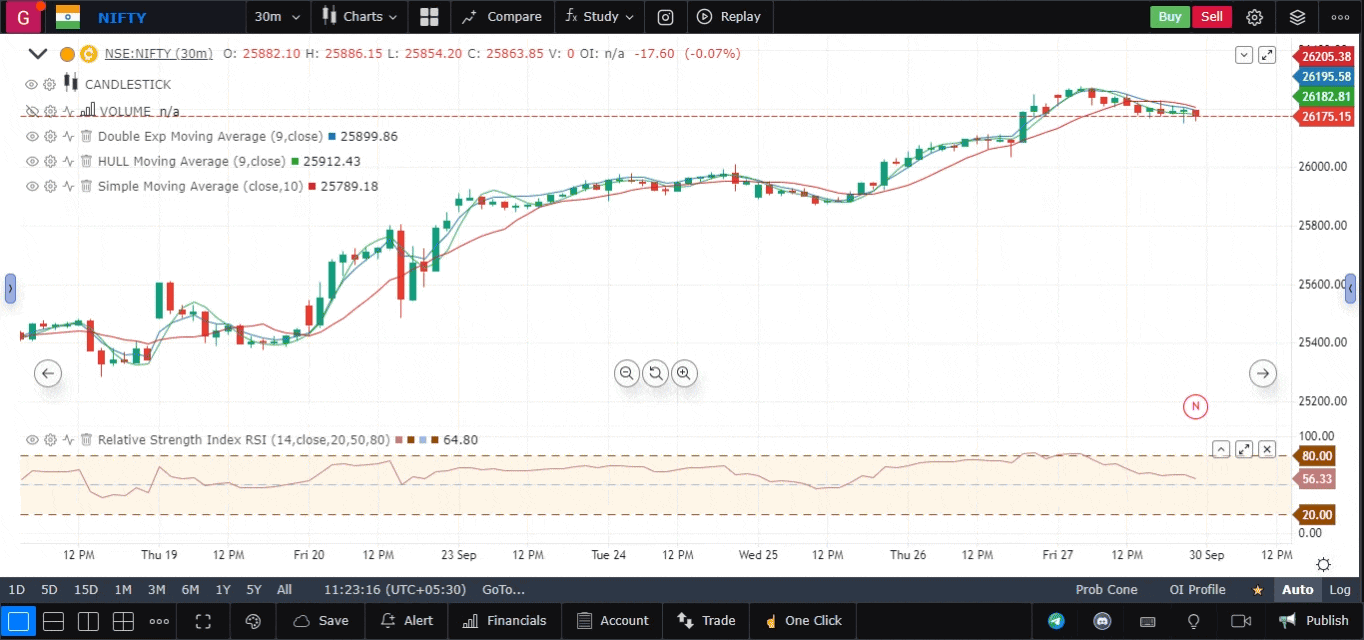Click the Simple Moving Average red swatch
Viewport: 1364px width, 640px height.
312,187
